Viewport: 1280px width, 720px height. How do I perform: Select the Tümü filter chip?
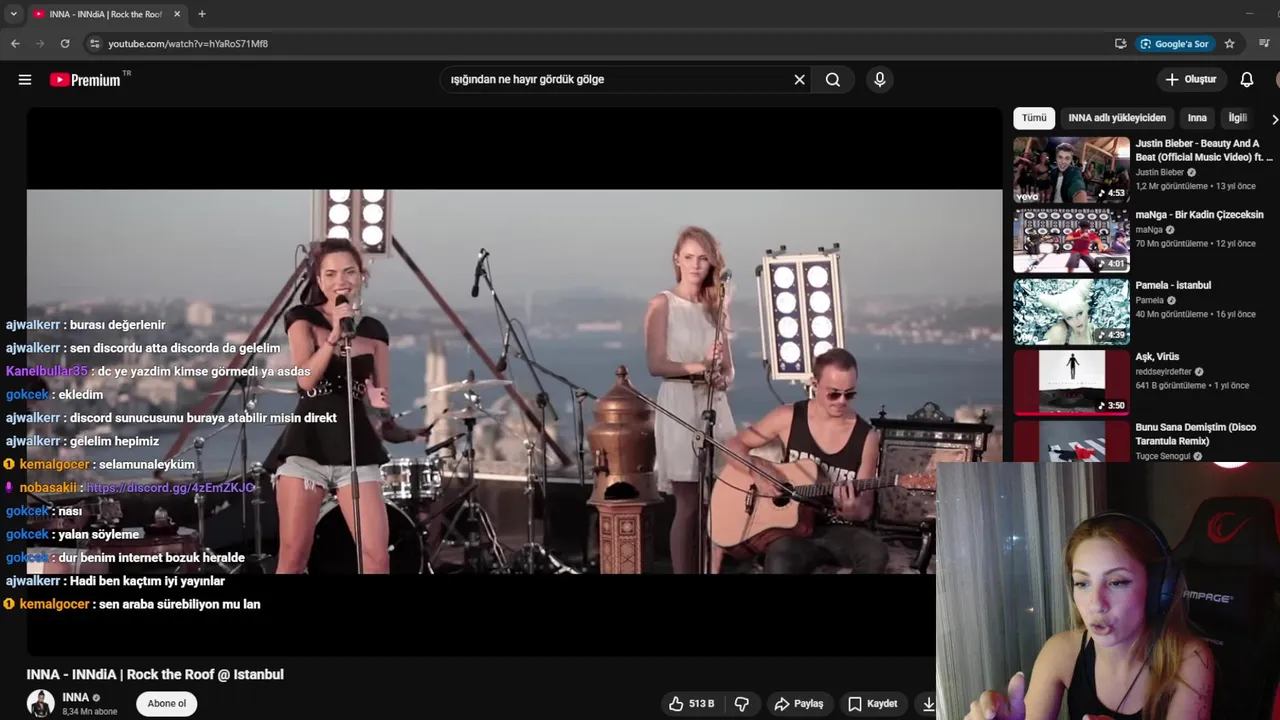coord(1034,118)
